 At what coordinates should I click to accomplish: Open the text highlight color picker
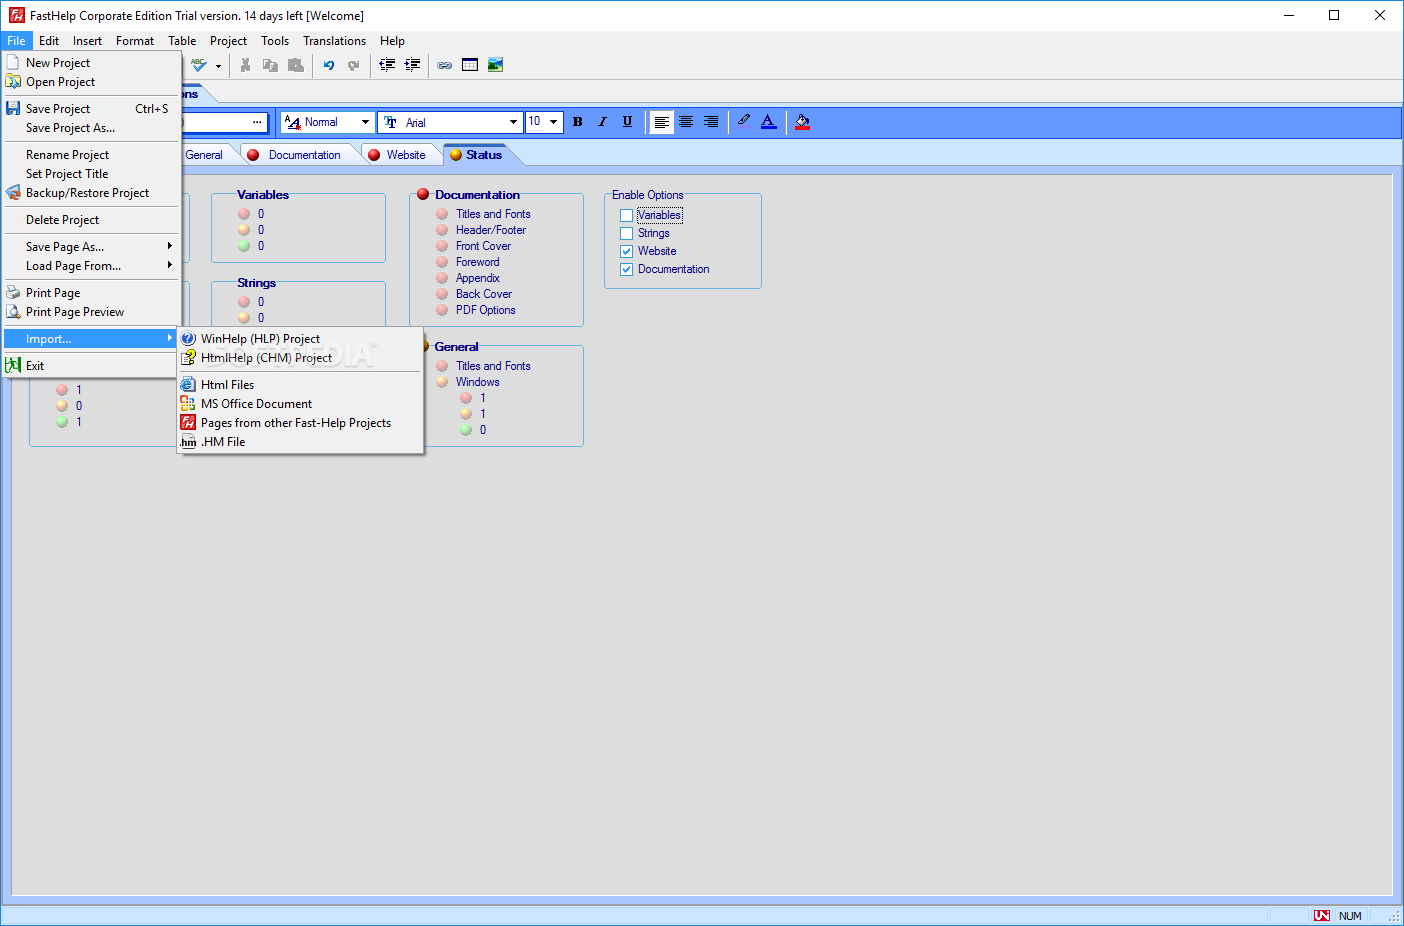[743, 122]
